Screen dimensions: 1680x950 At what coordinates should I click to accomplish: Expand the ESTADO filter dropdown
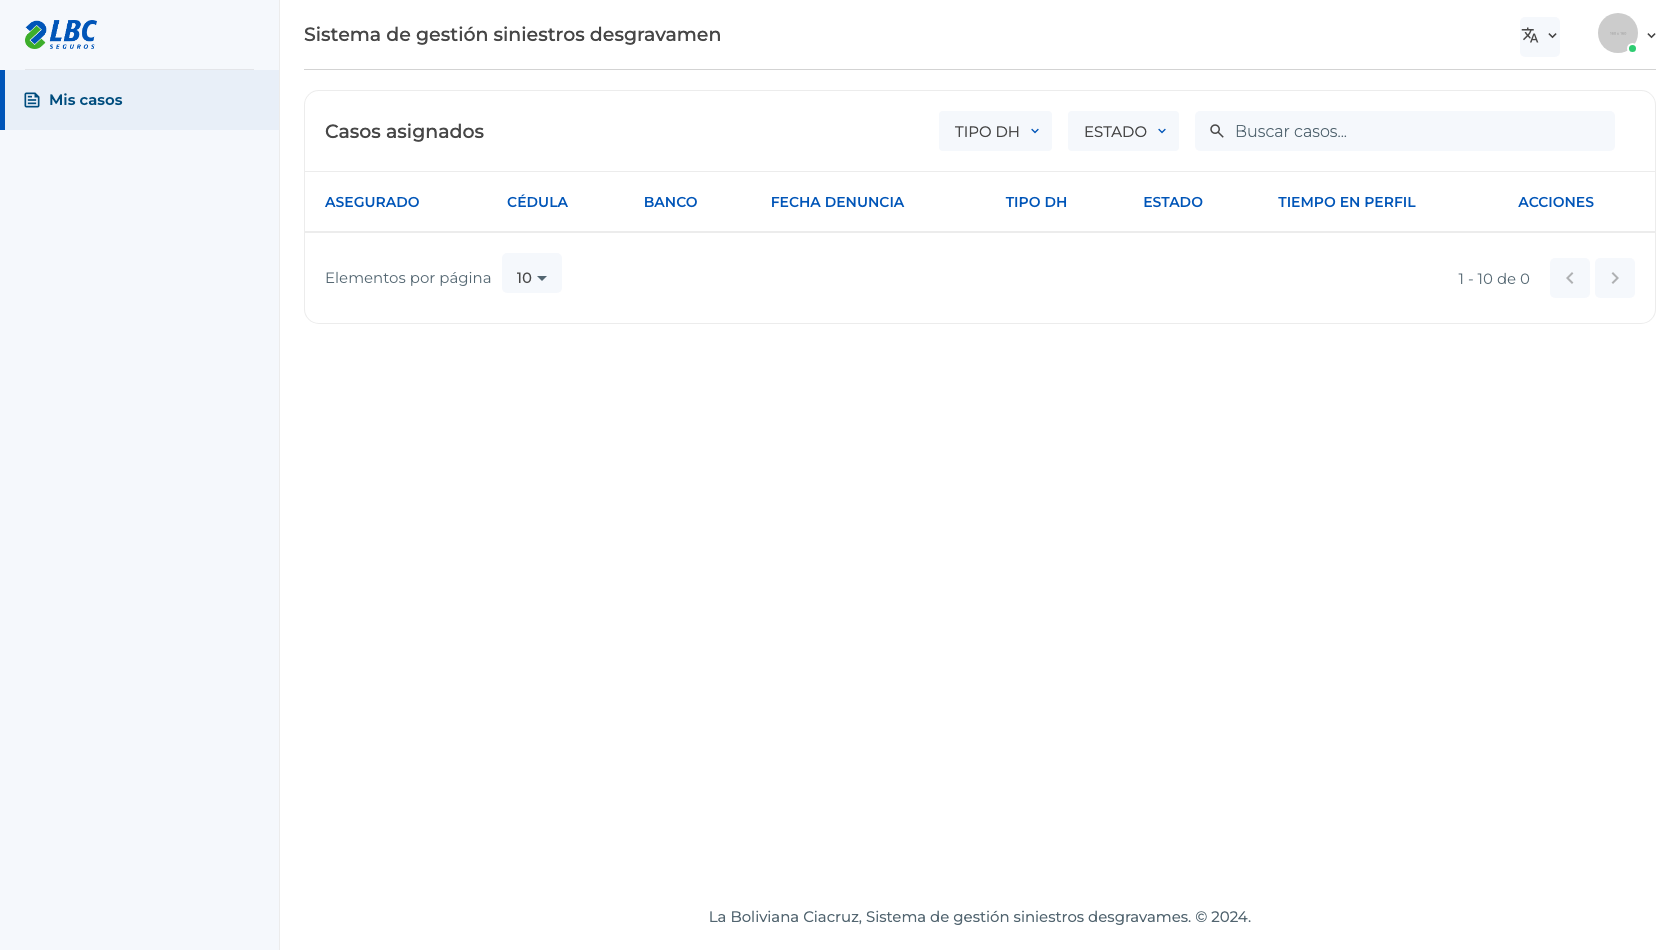1123,131
